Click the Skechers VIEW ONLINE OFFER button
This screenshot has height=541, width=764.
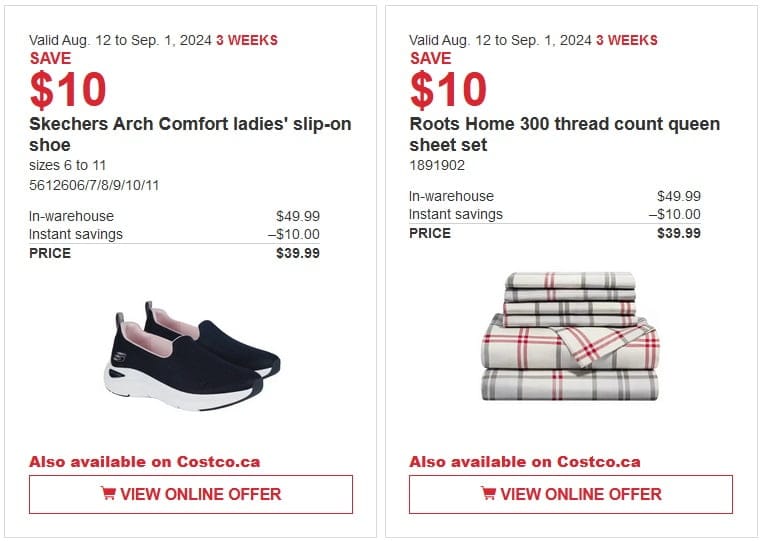pos(191,494)
